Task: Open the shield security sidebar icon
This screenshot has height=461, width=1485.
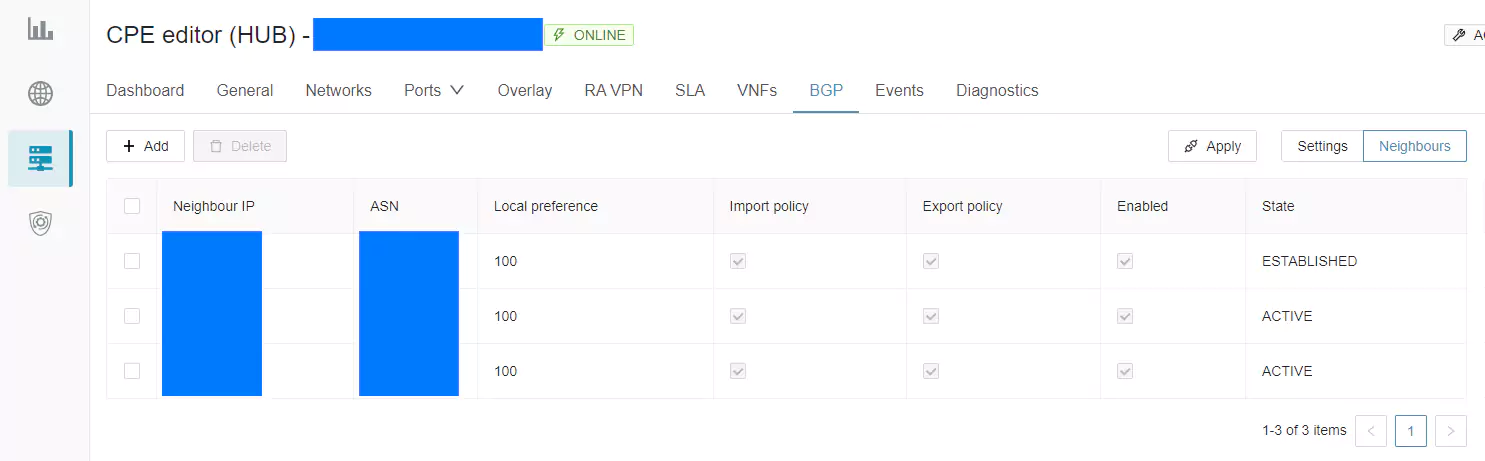Action: pos(40,223)
